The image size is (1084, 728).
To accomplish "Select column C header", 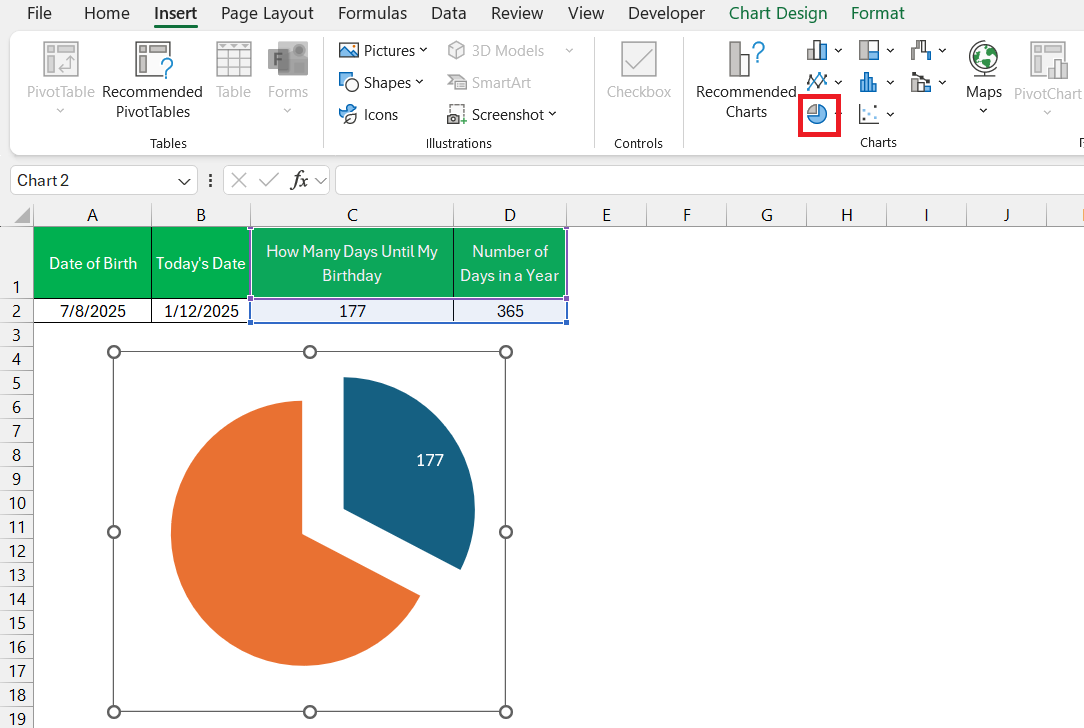I will [352, 215].
